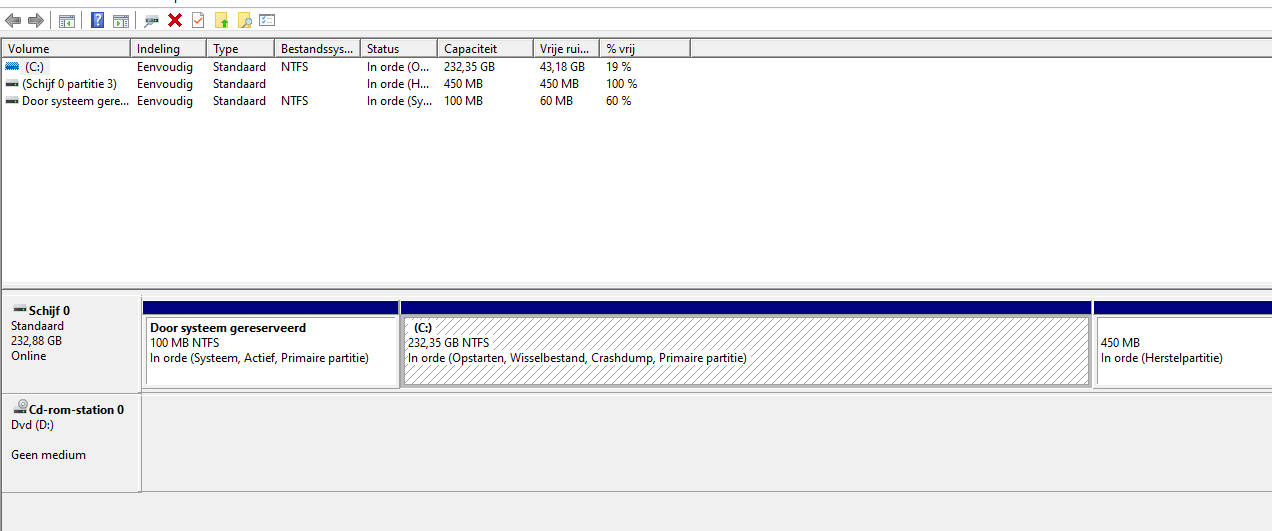Viewport: 1272px width, 531px height.
Task: Click the '100 %' free percentage cell
Action: point(621,84)
